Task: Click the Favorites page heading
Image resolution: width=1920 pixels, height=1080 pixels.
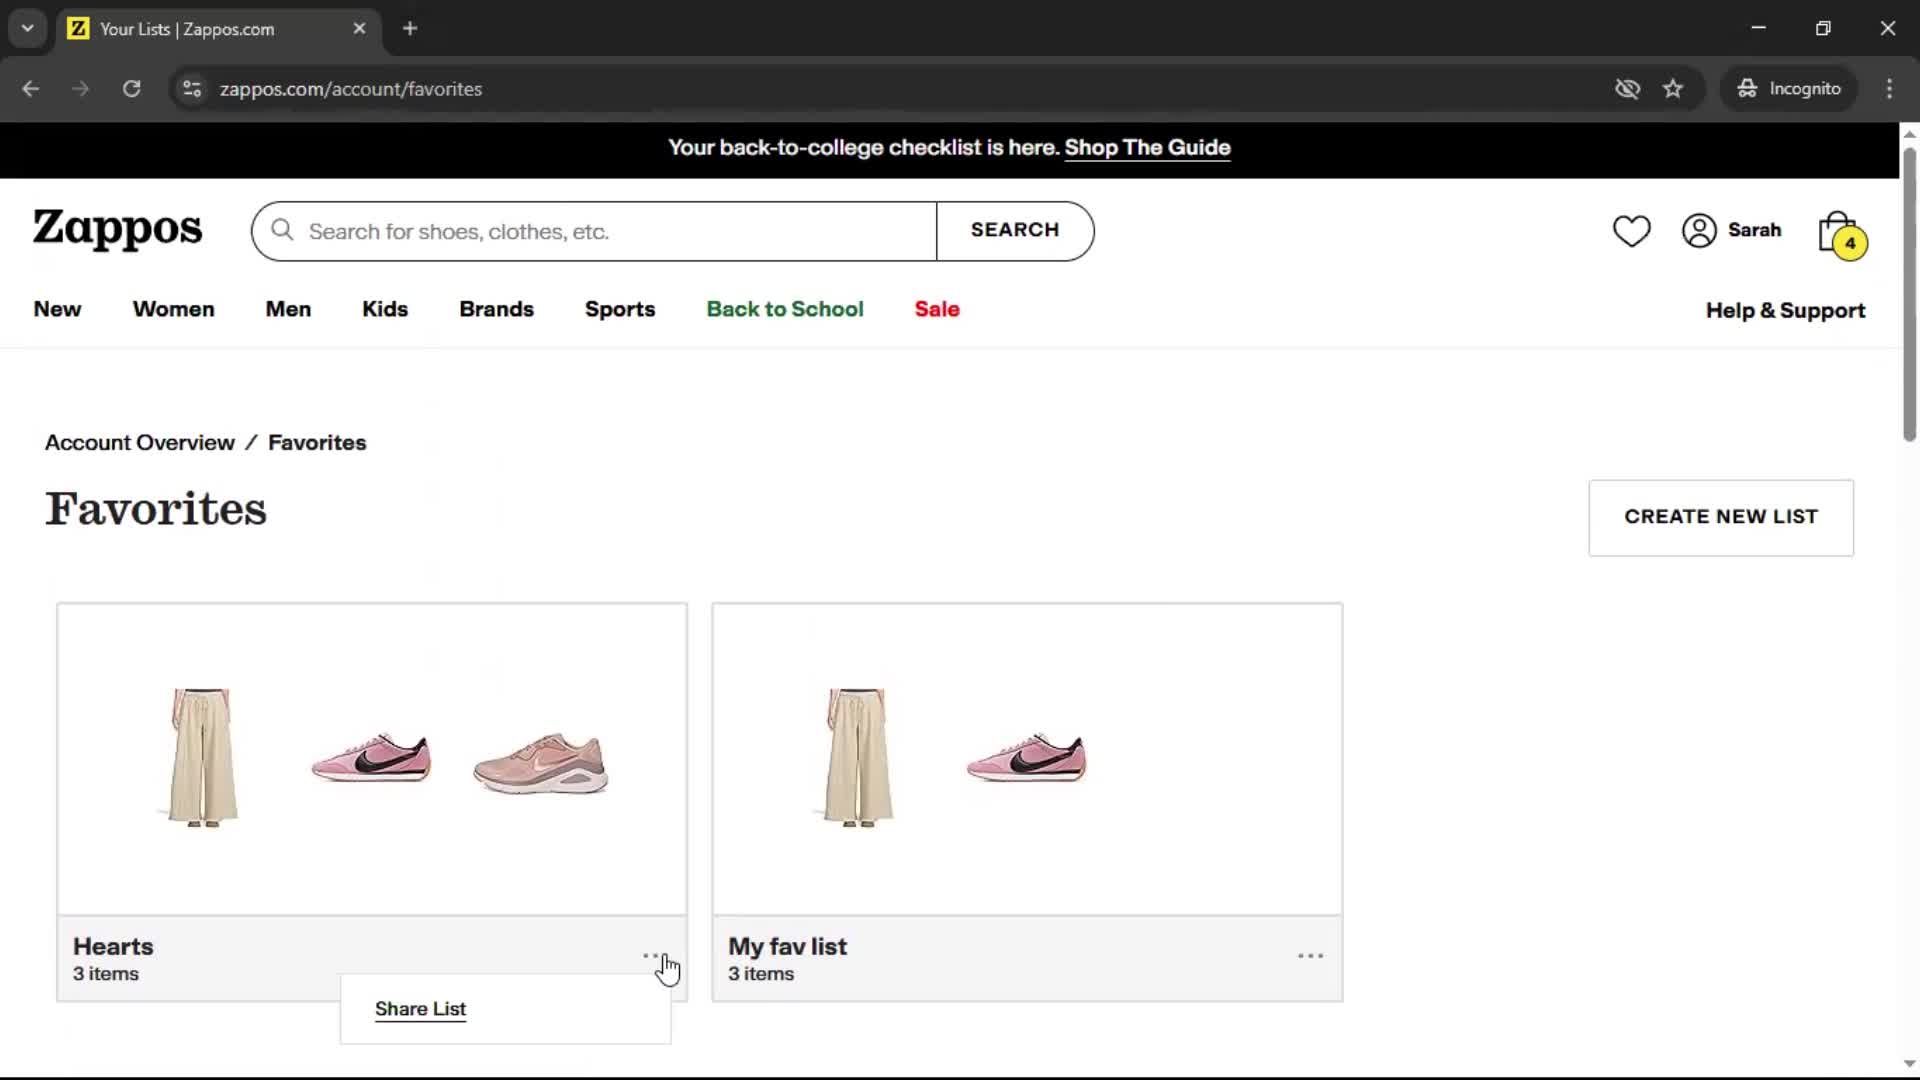Action: [x=156, y=509]
